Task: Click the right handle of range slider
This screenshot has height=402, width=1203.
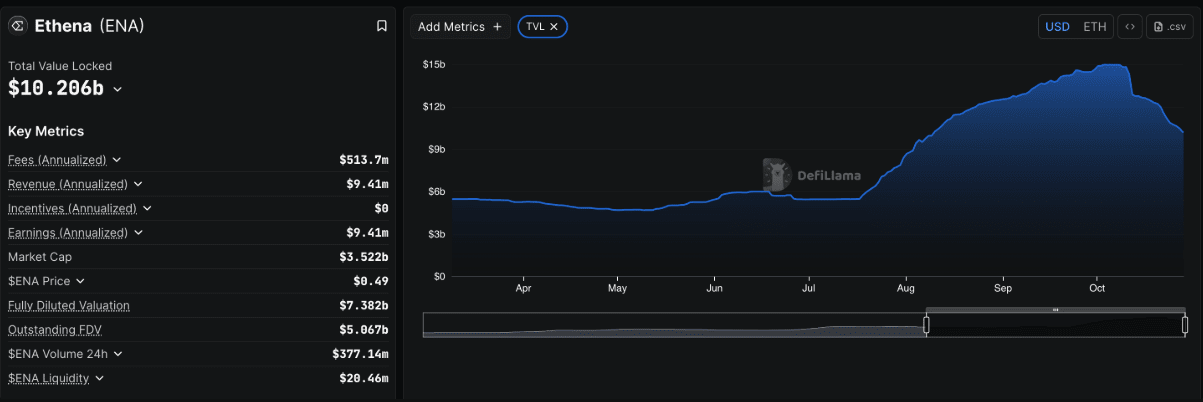Action: click(1185, 325)
